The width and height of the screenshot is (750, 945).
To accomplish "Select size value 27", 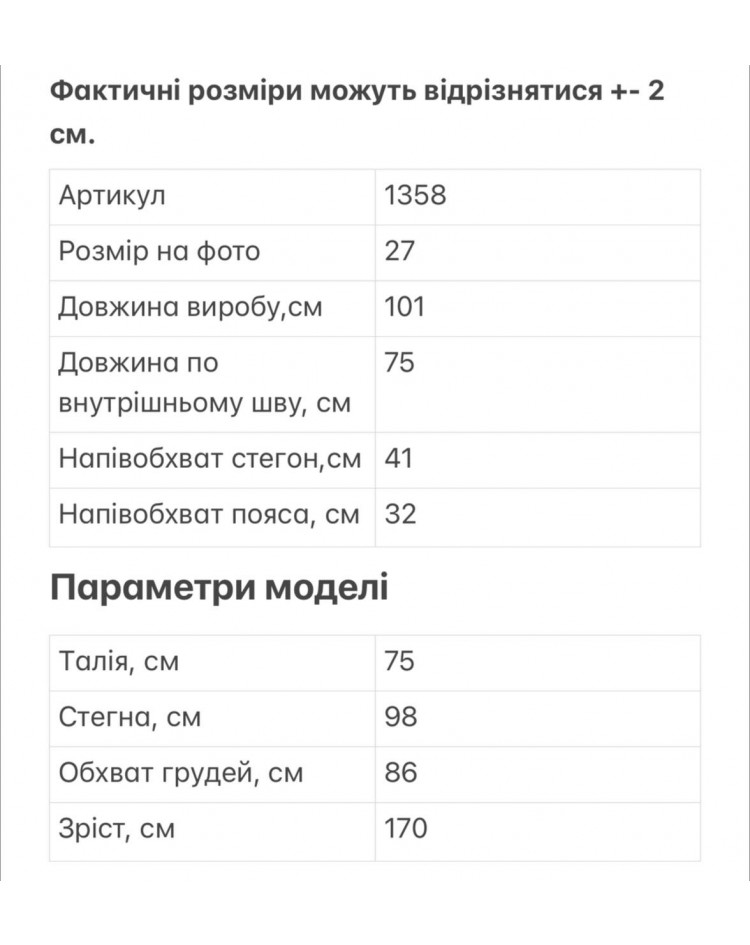I will coord(400,251).
